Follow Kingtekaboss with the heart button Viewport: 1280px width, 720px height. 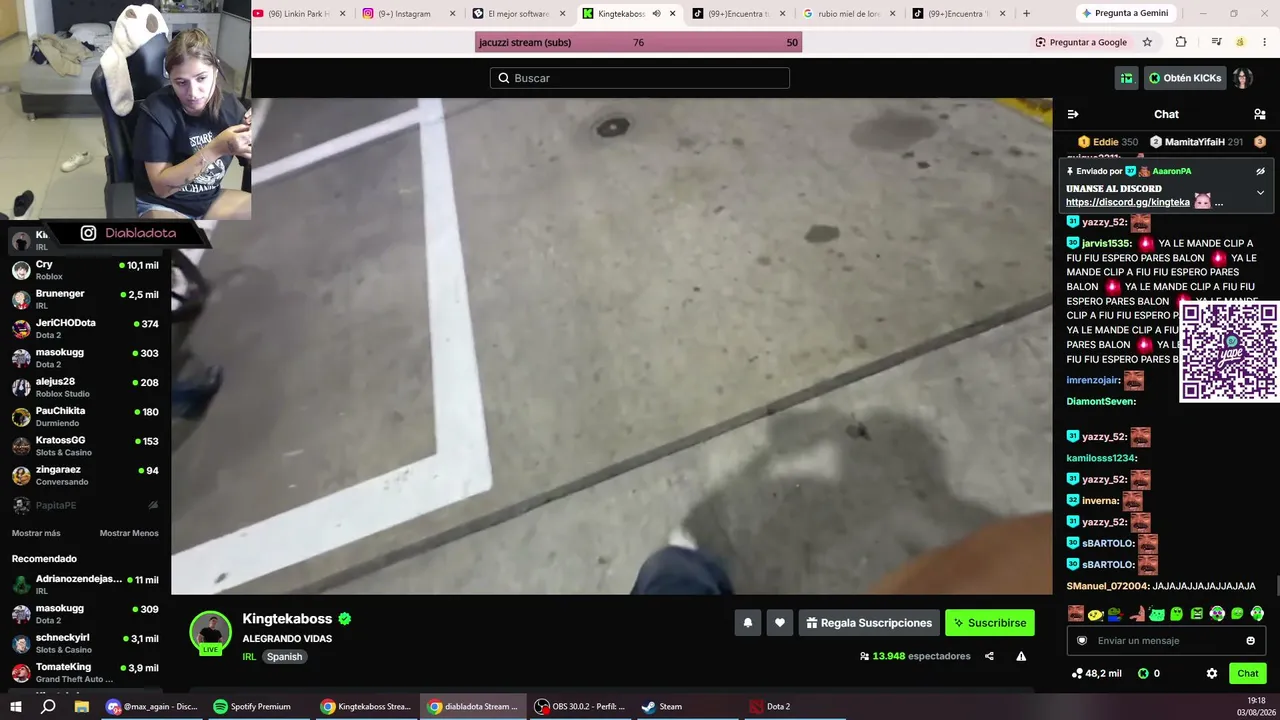coord(780,623)
